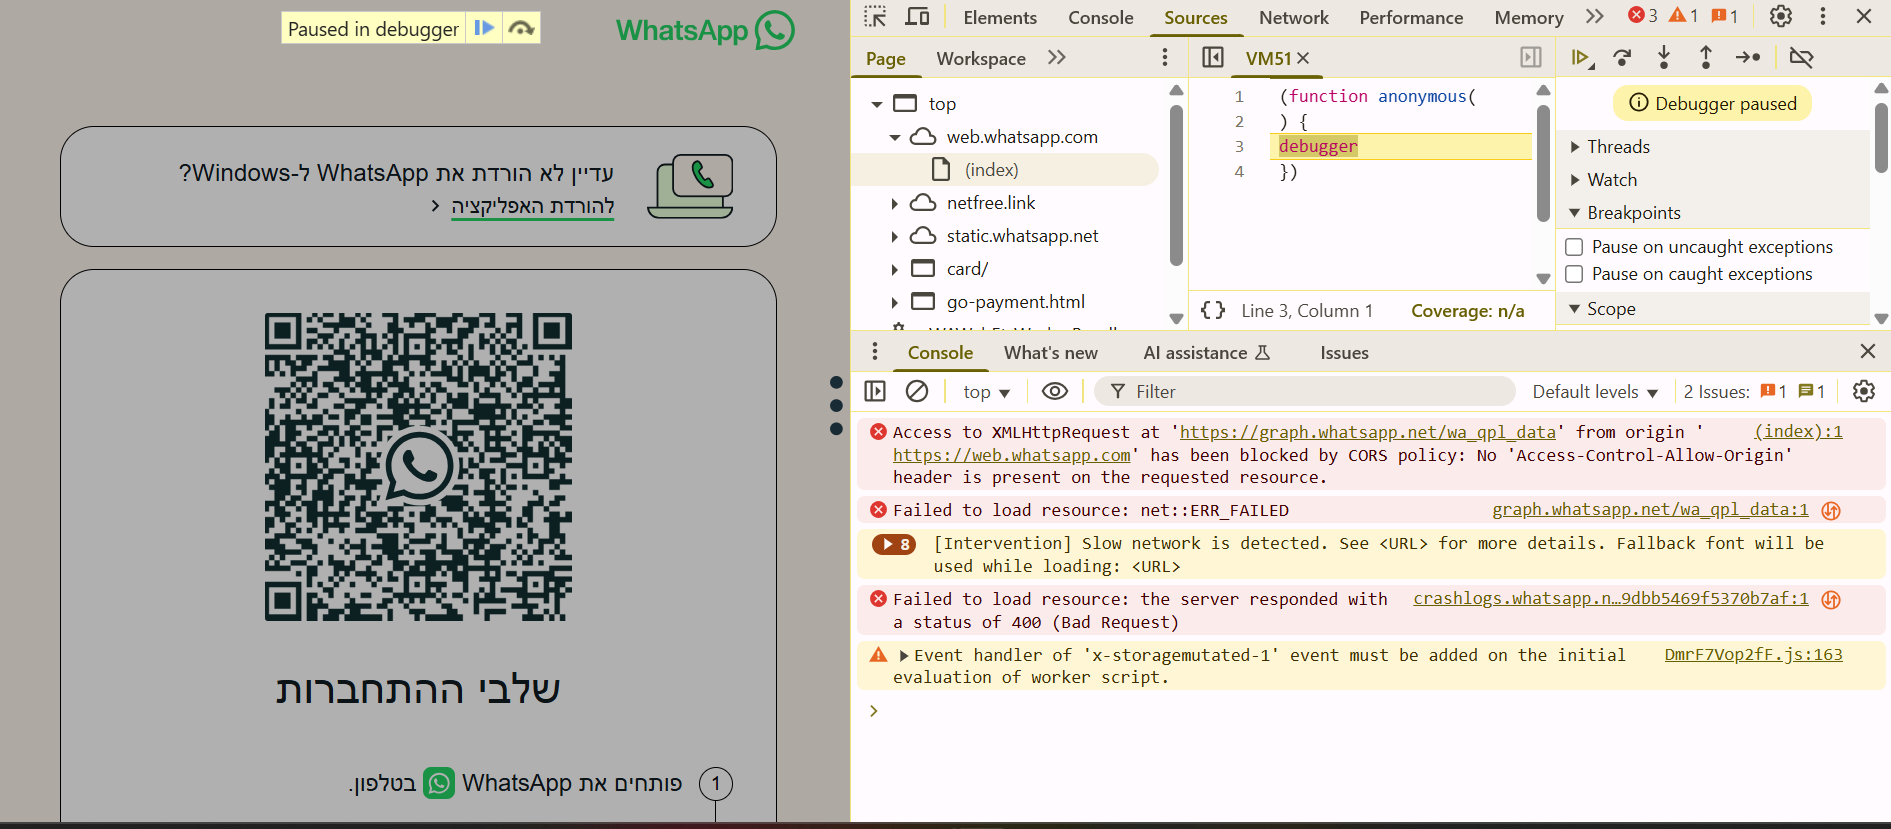1891x829 pixels.
Task: Open the DmrF7Vop2fF.js:163 source link
Action: point(1753,654)
